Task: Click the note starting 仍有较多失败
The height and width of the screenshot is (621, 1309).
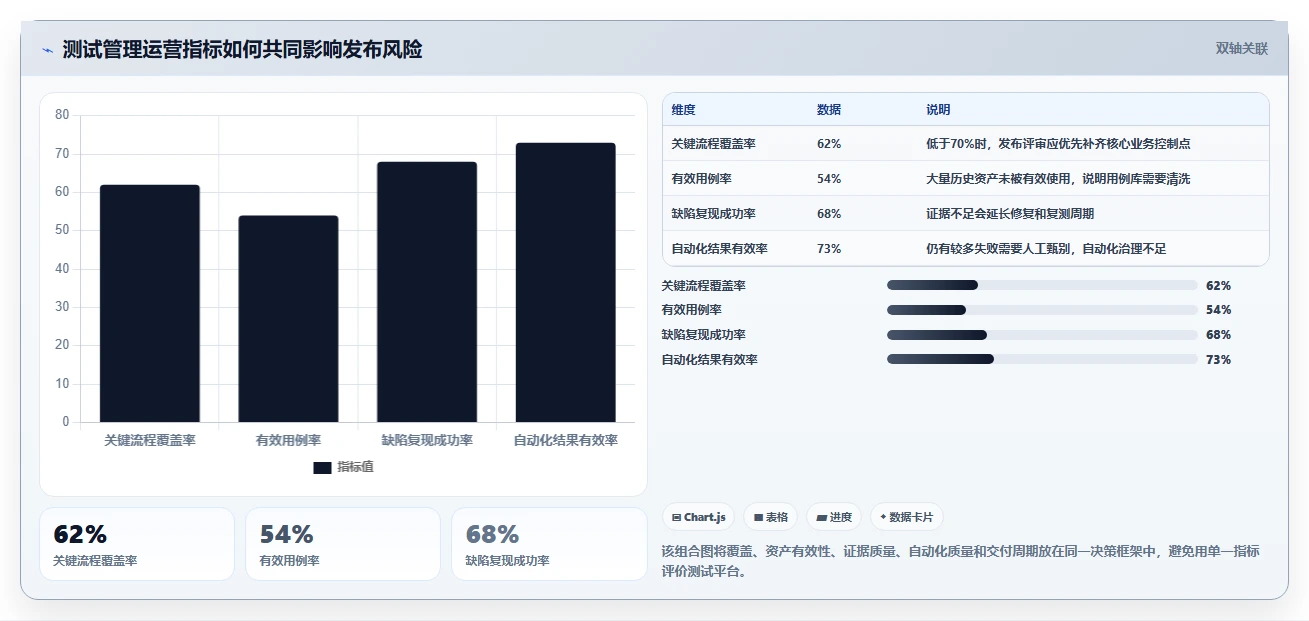Action: 1046,248
